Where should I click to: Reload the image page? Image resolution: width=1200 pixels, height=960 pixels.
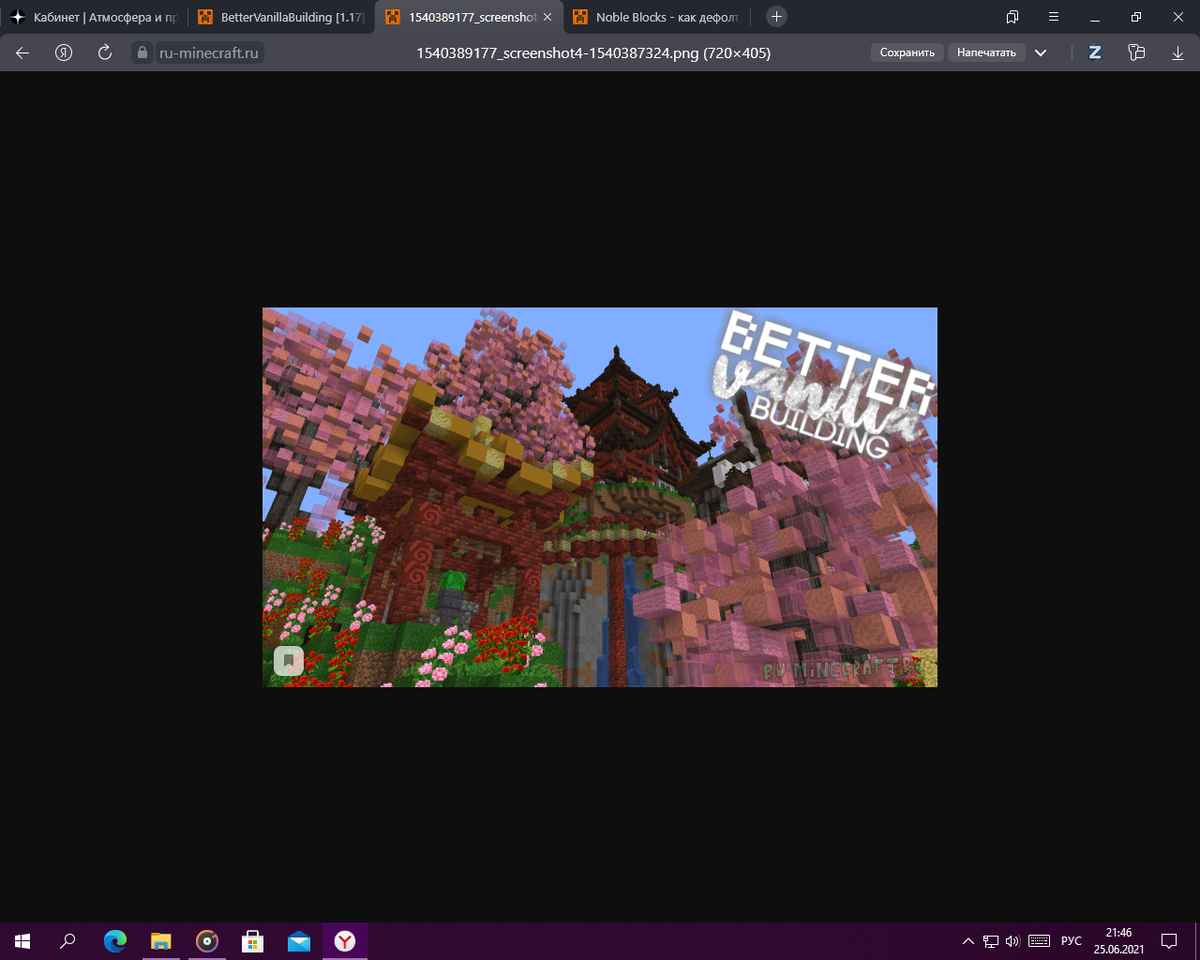(104, 53)
